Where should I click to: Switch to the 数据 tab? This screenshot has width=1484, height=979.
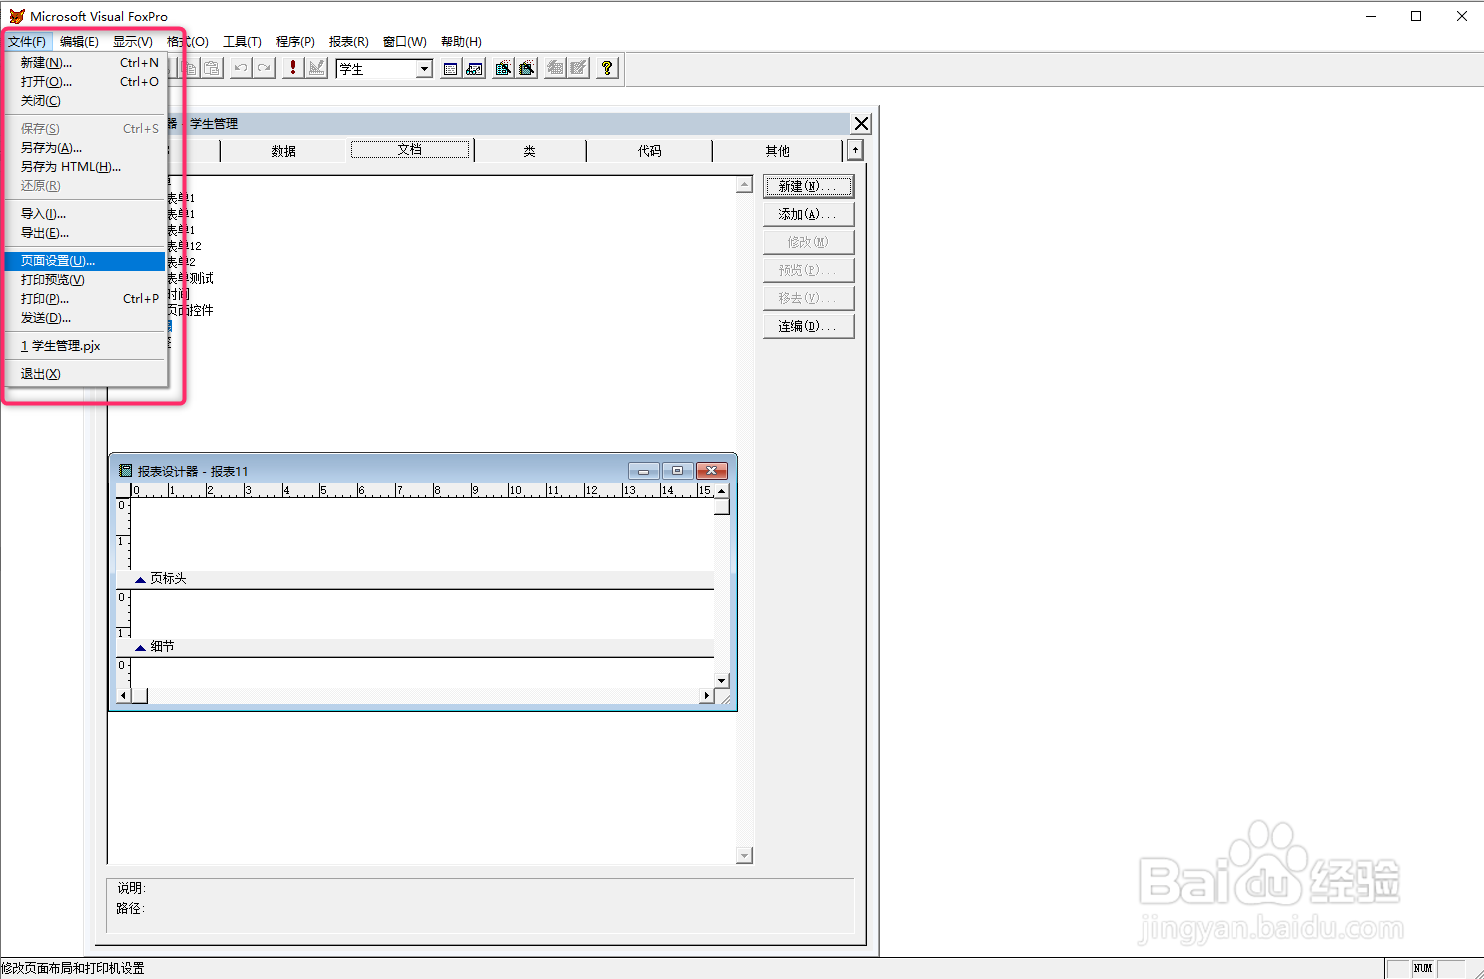[284, 151]
